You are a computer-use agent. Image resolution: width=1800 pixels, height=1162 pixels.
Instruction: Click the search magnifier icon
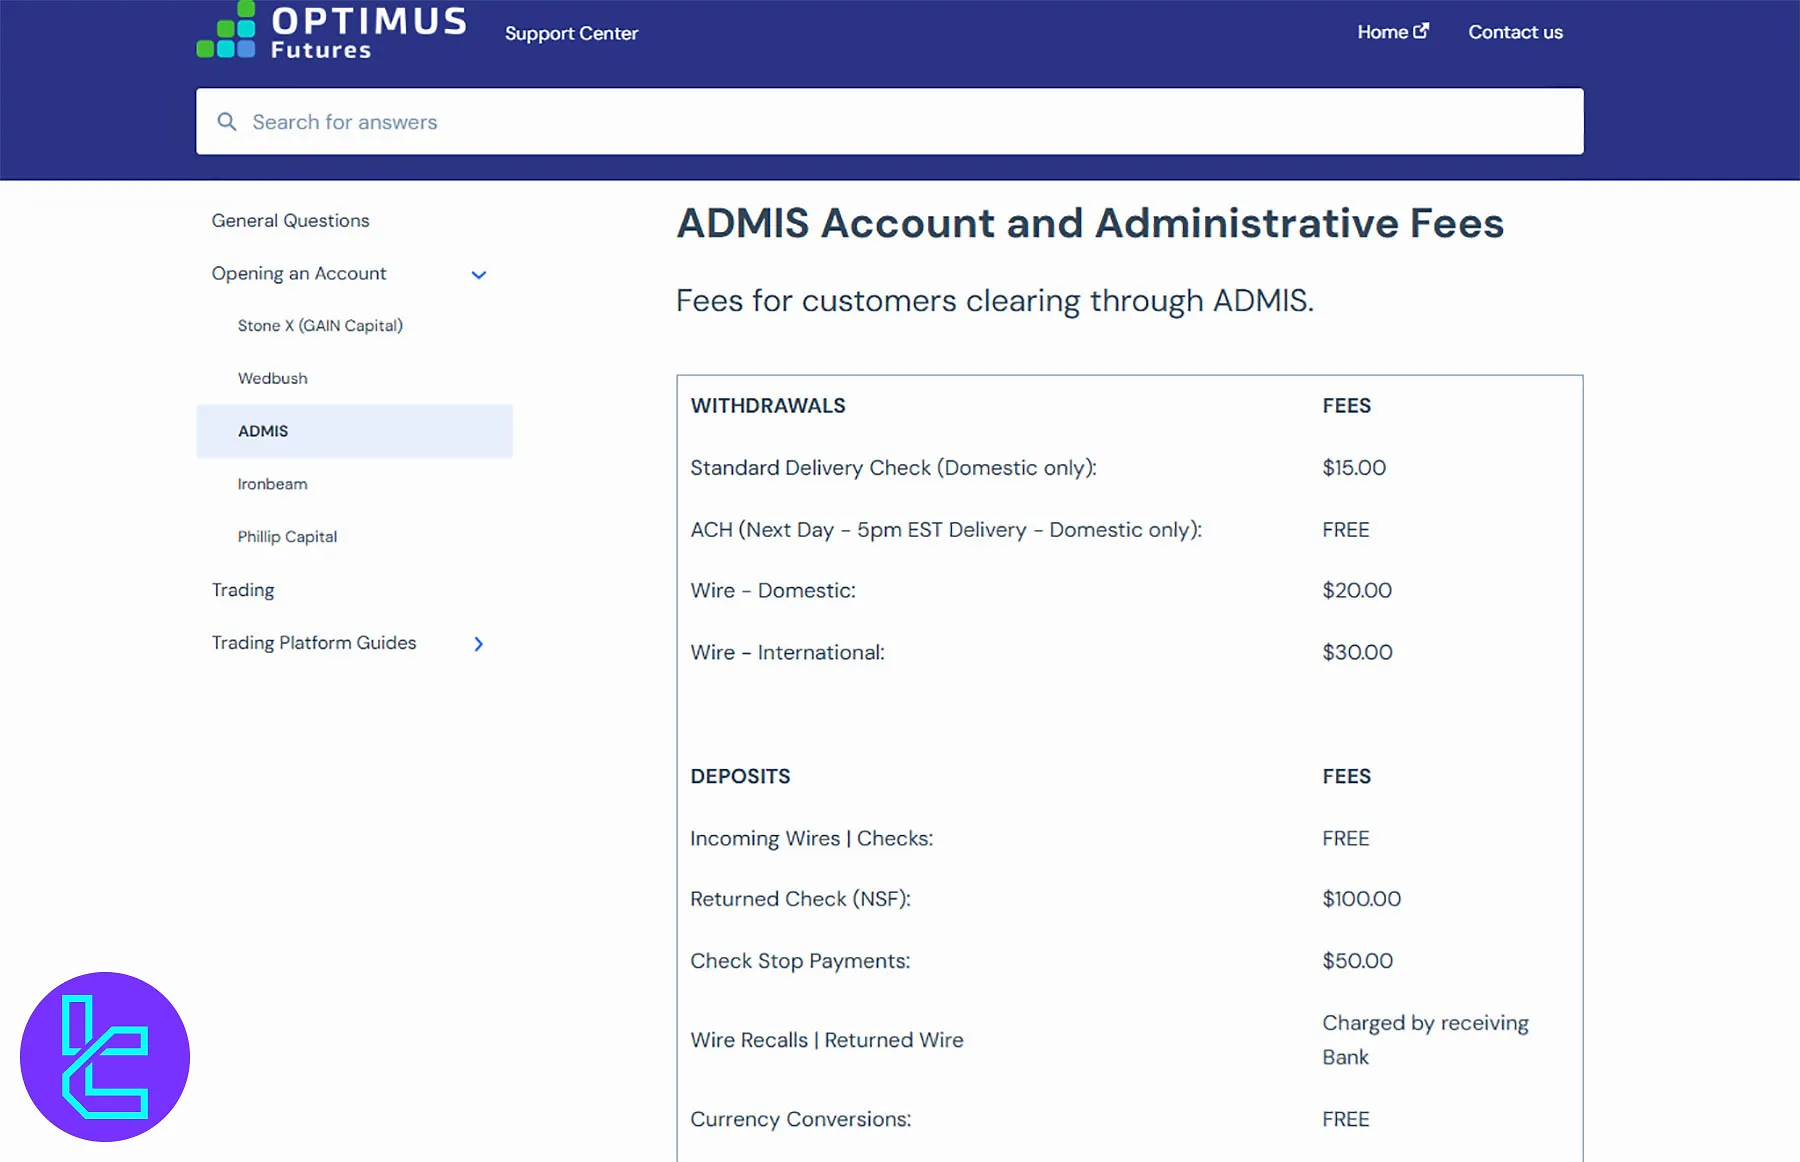coord(227,121)
